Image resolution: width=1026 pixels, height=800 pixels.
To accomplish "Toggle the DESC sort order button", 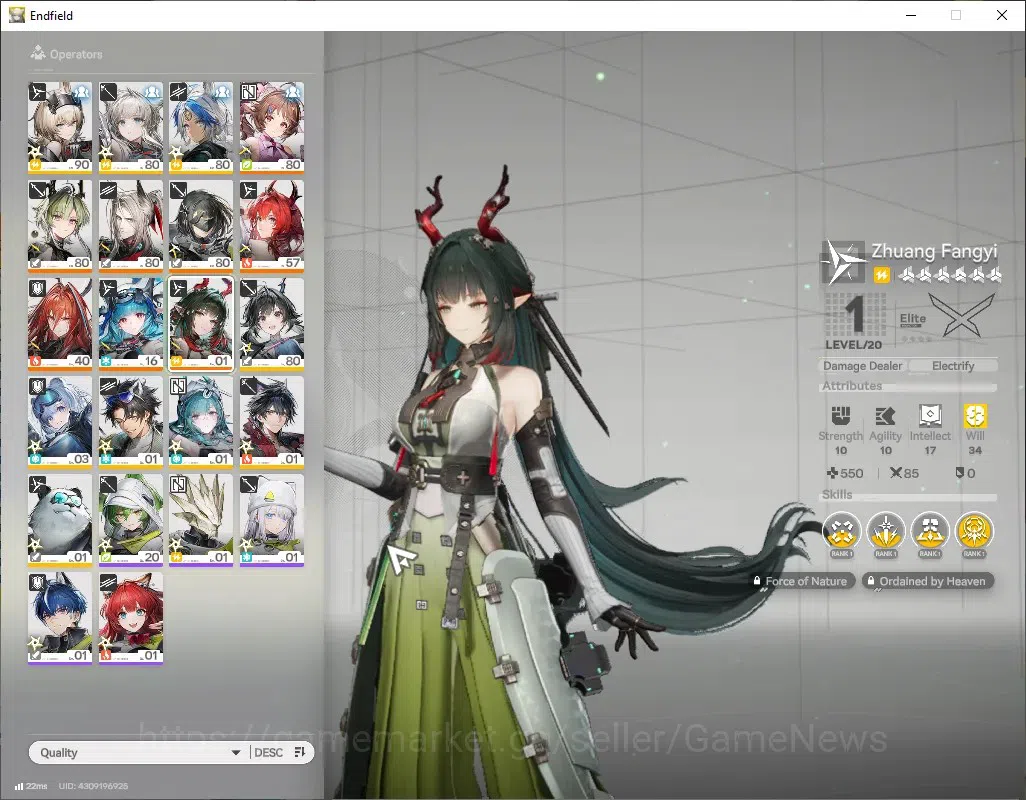I will 280,752.
